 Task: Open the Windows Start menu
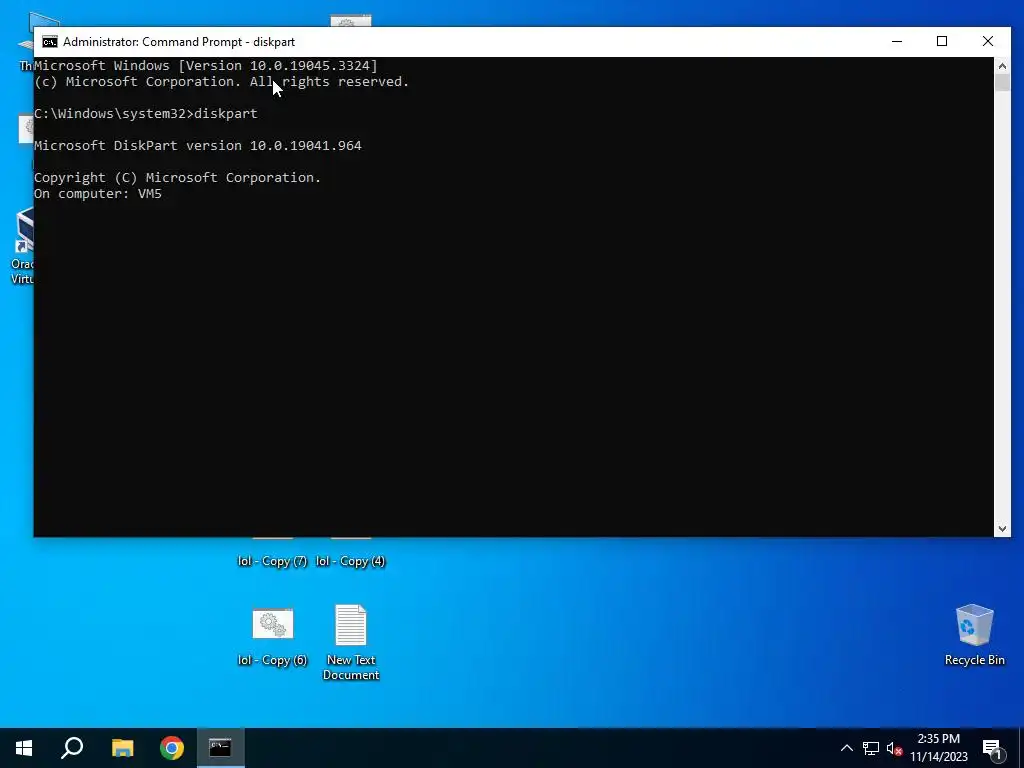click(24, 748)
